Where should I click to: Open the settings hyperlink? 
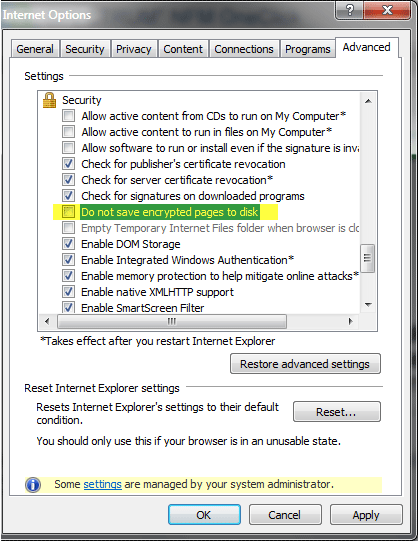[102, 484]
